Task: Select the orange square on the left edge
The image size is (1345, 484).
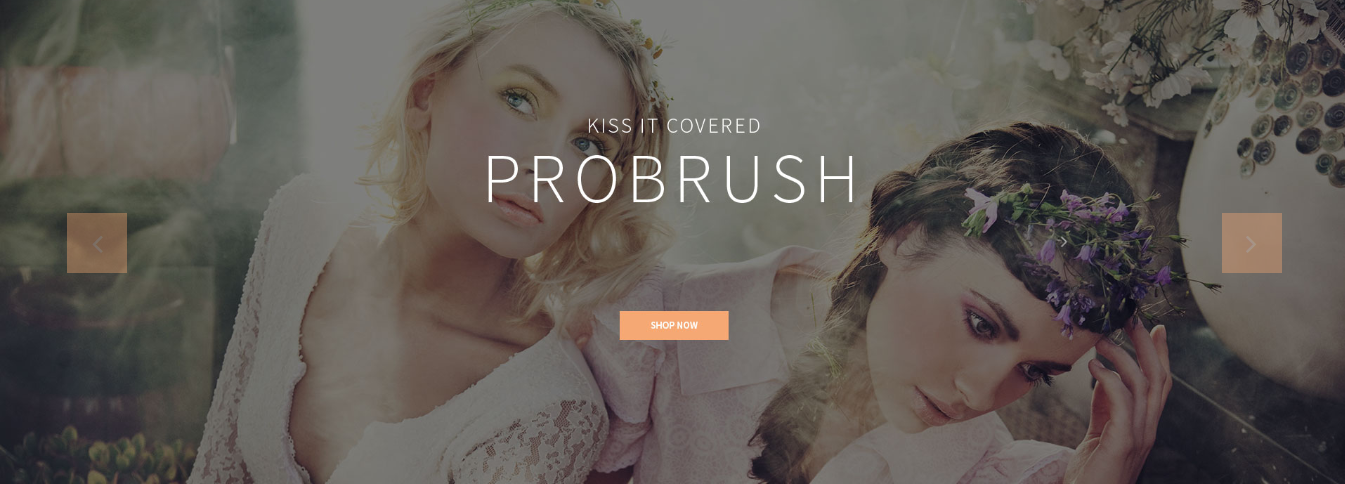Action: click(97, 243)
